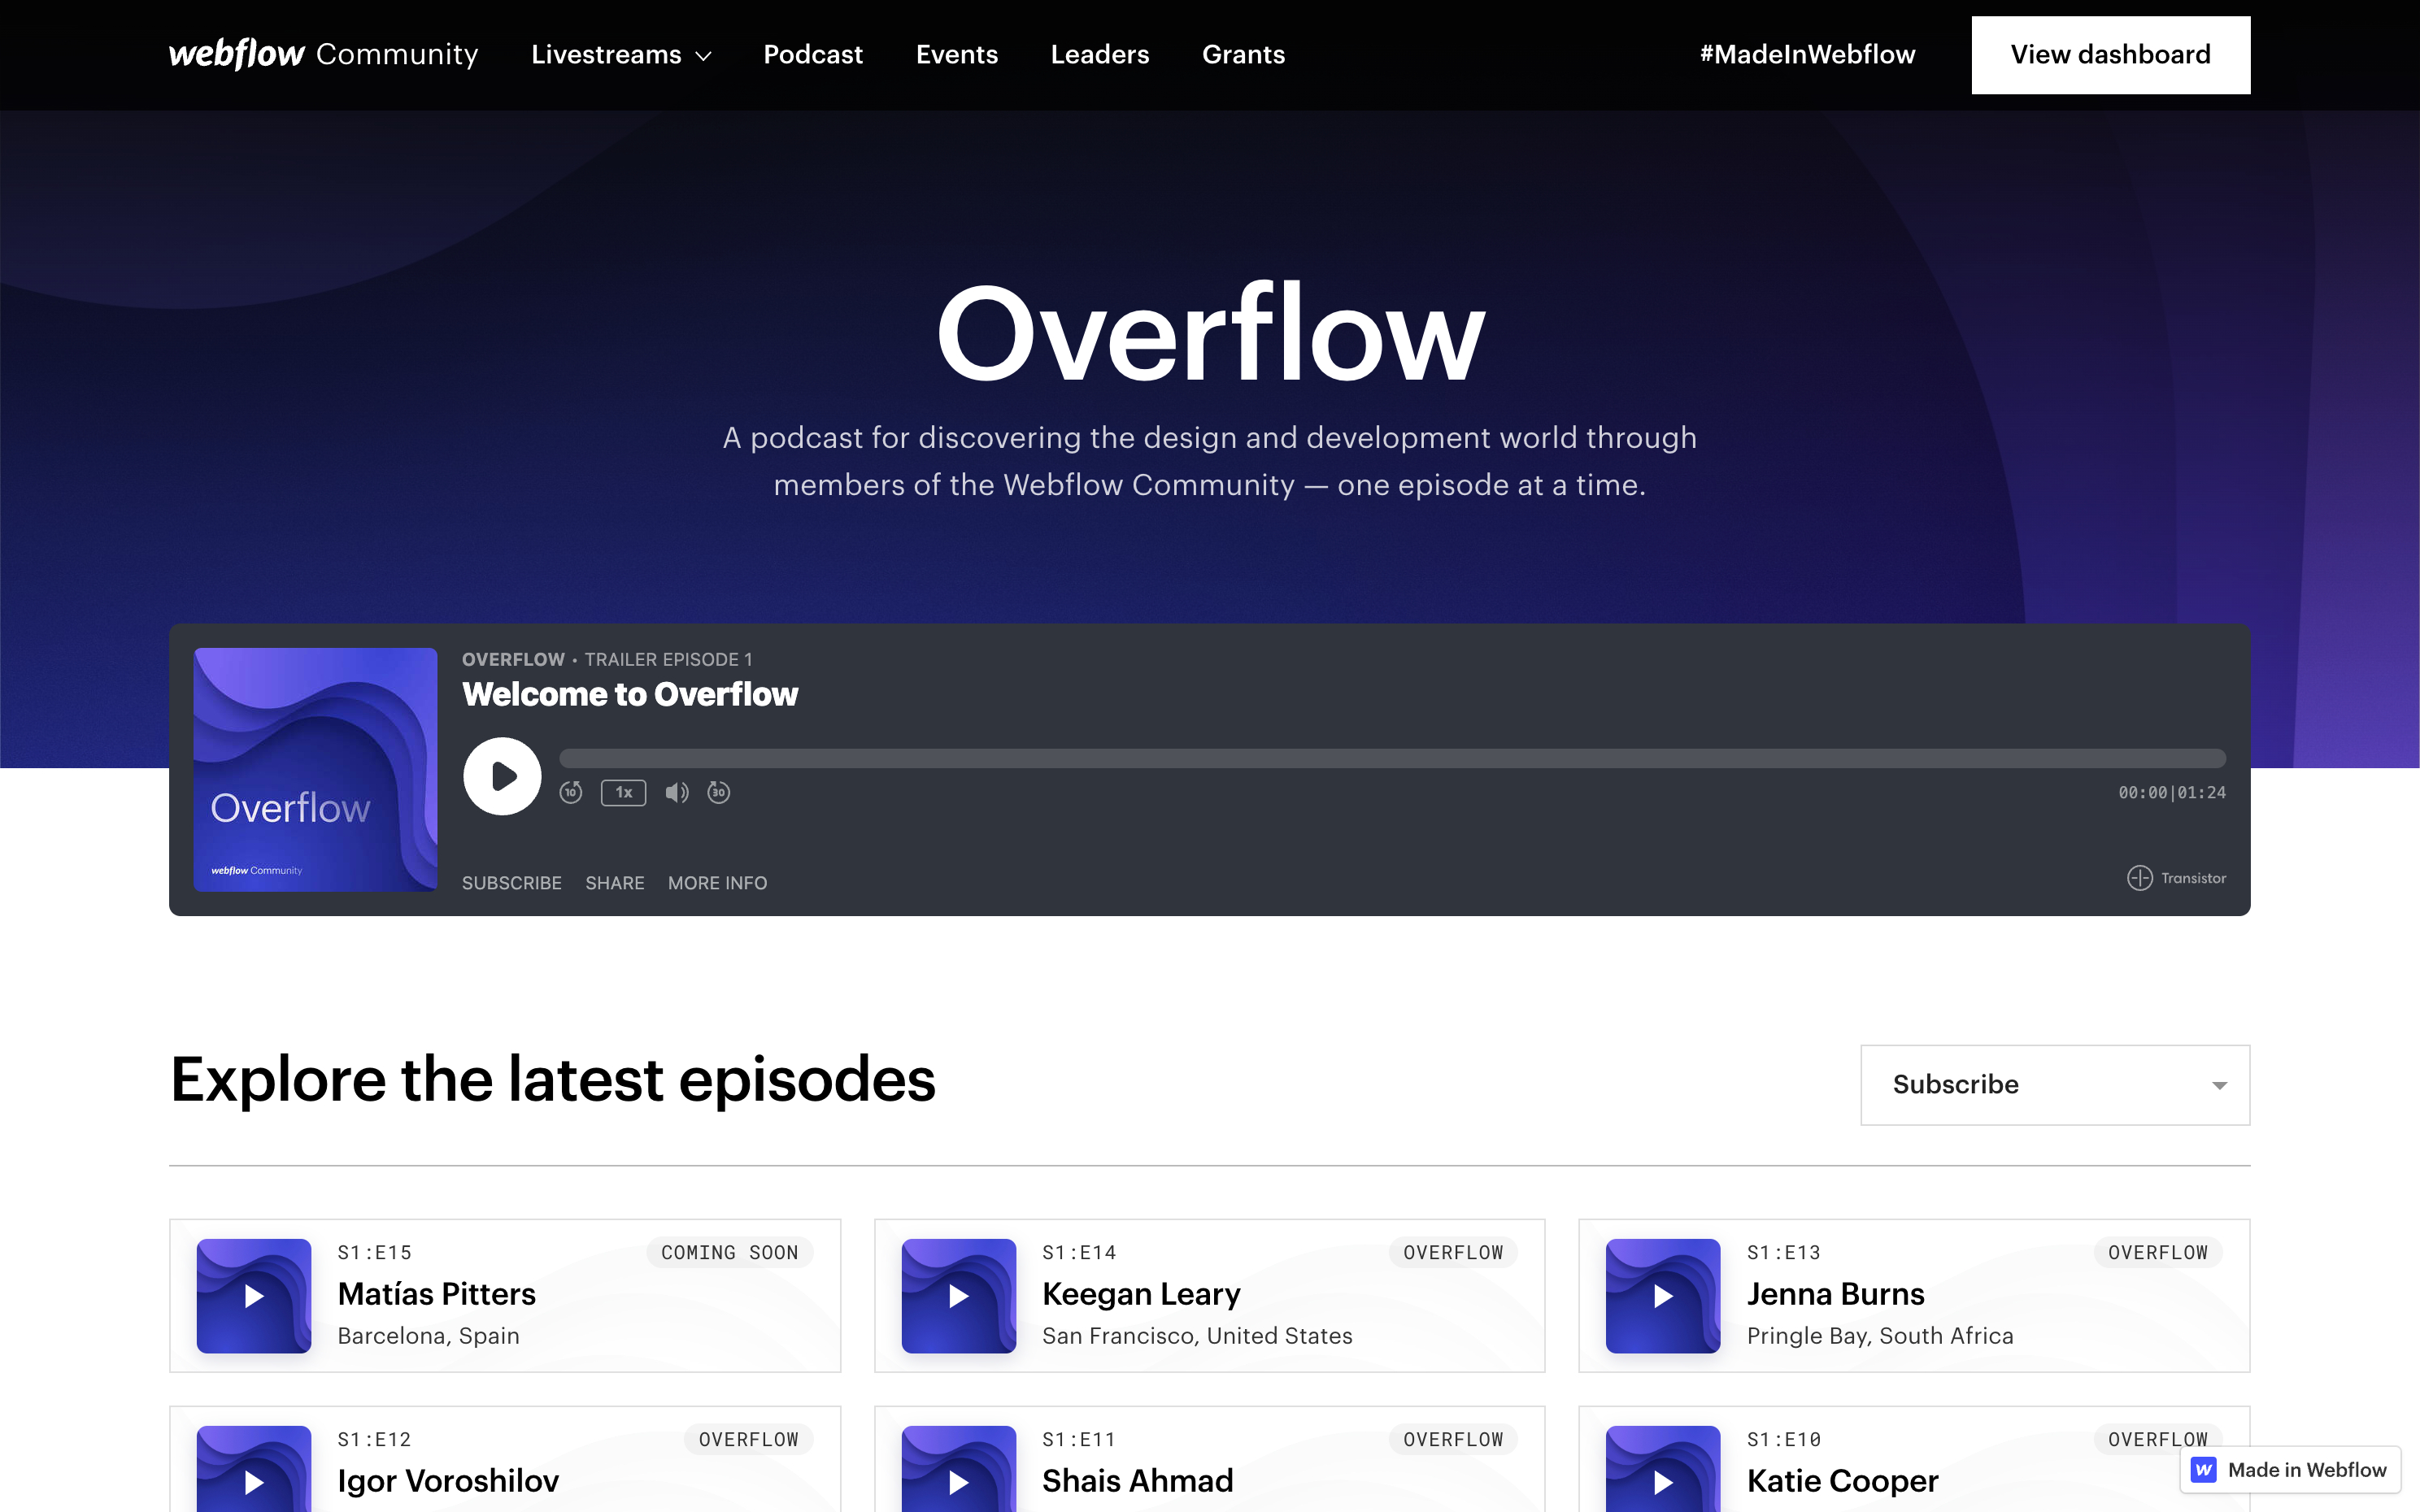The width and height of the screenshot is (2420, 1512).
Task: Skip forward 30 seconds in the player
Action: pos(719,793)
